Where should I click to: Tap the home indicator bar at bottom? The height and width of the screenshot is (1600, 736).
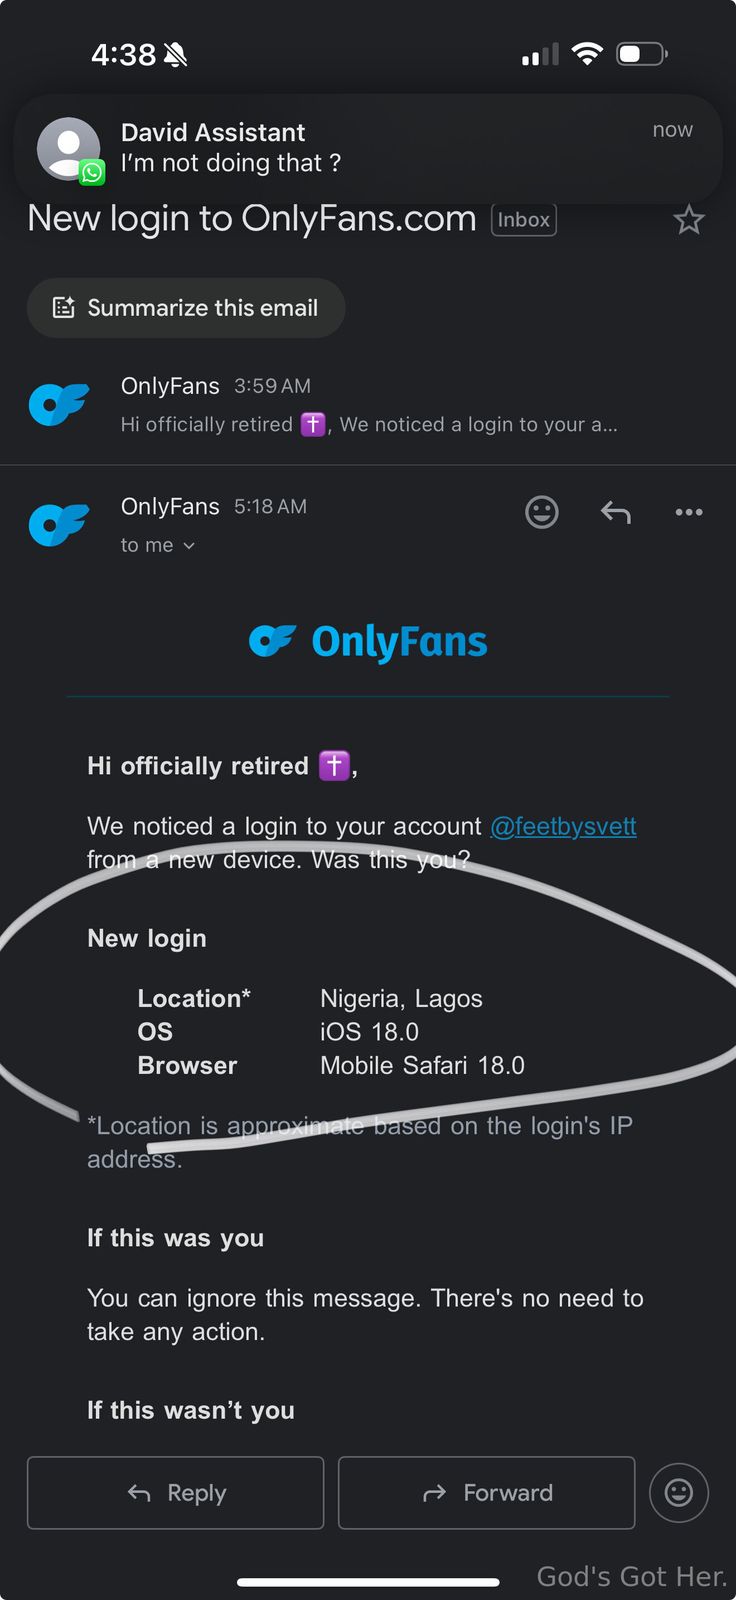coord(368,1582)
